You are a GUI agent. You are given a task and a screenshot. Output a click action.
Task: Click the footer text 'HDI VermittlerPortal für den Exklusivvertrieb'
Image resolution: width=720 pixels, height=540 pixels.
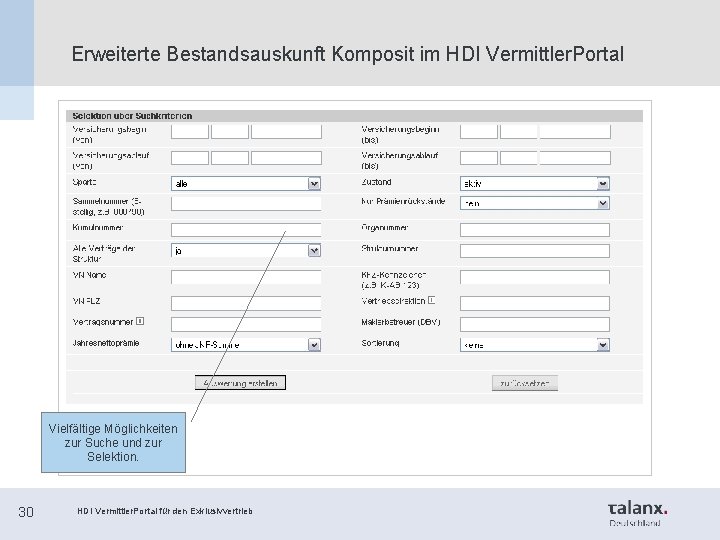pyautogui.click(x=165, y=511)
